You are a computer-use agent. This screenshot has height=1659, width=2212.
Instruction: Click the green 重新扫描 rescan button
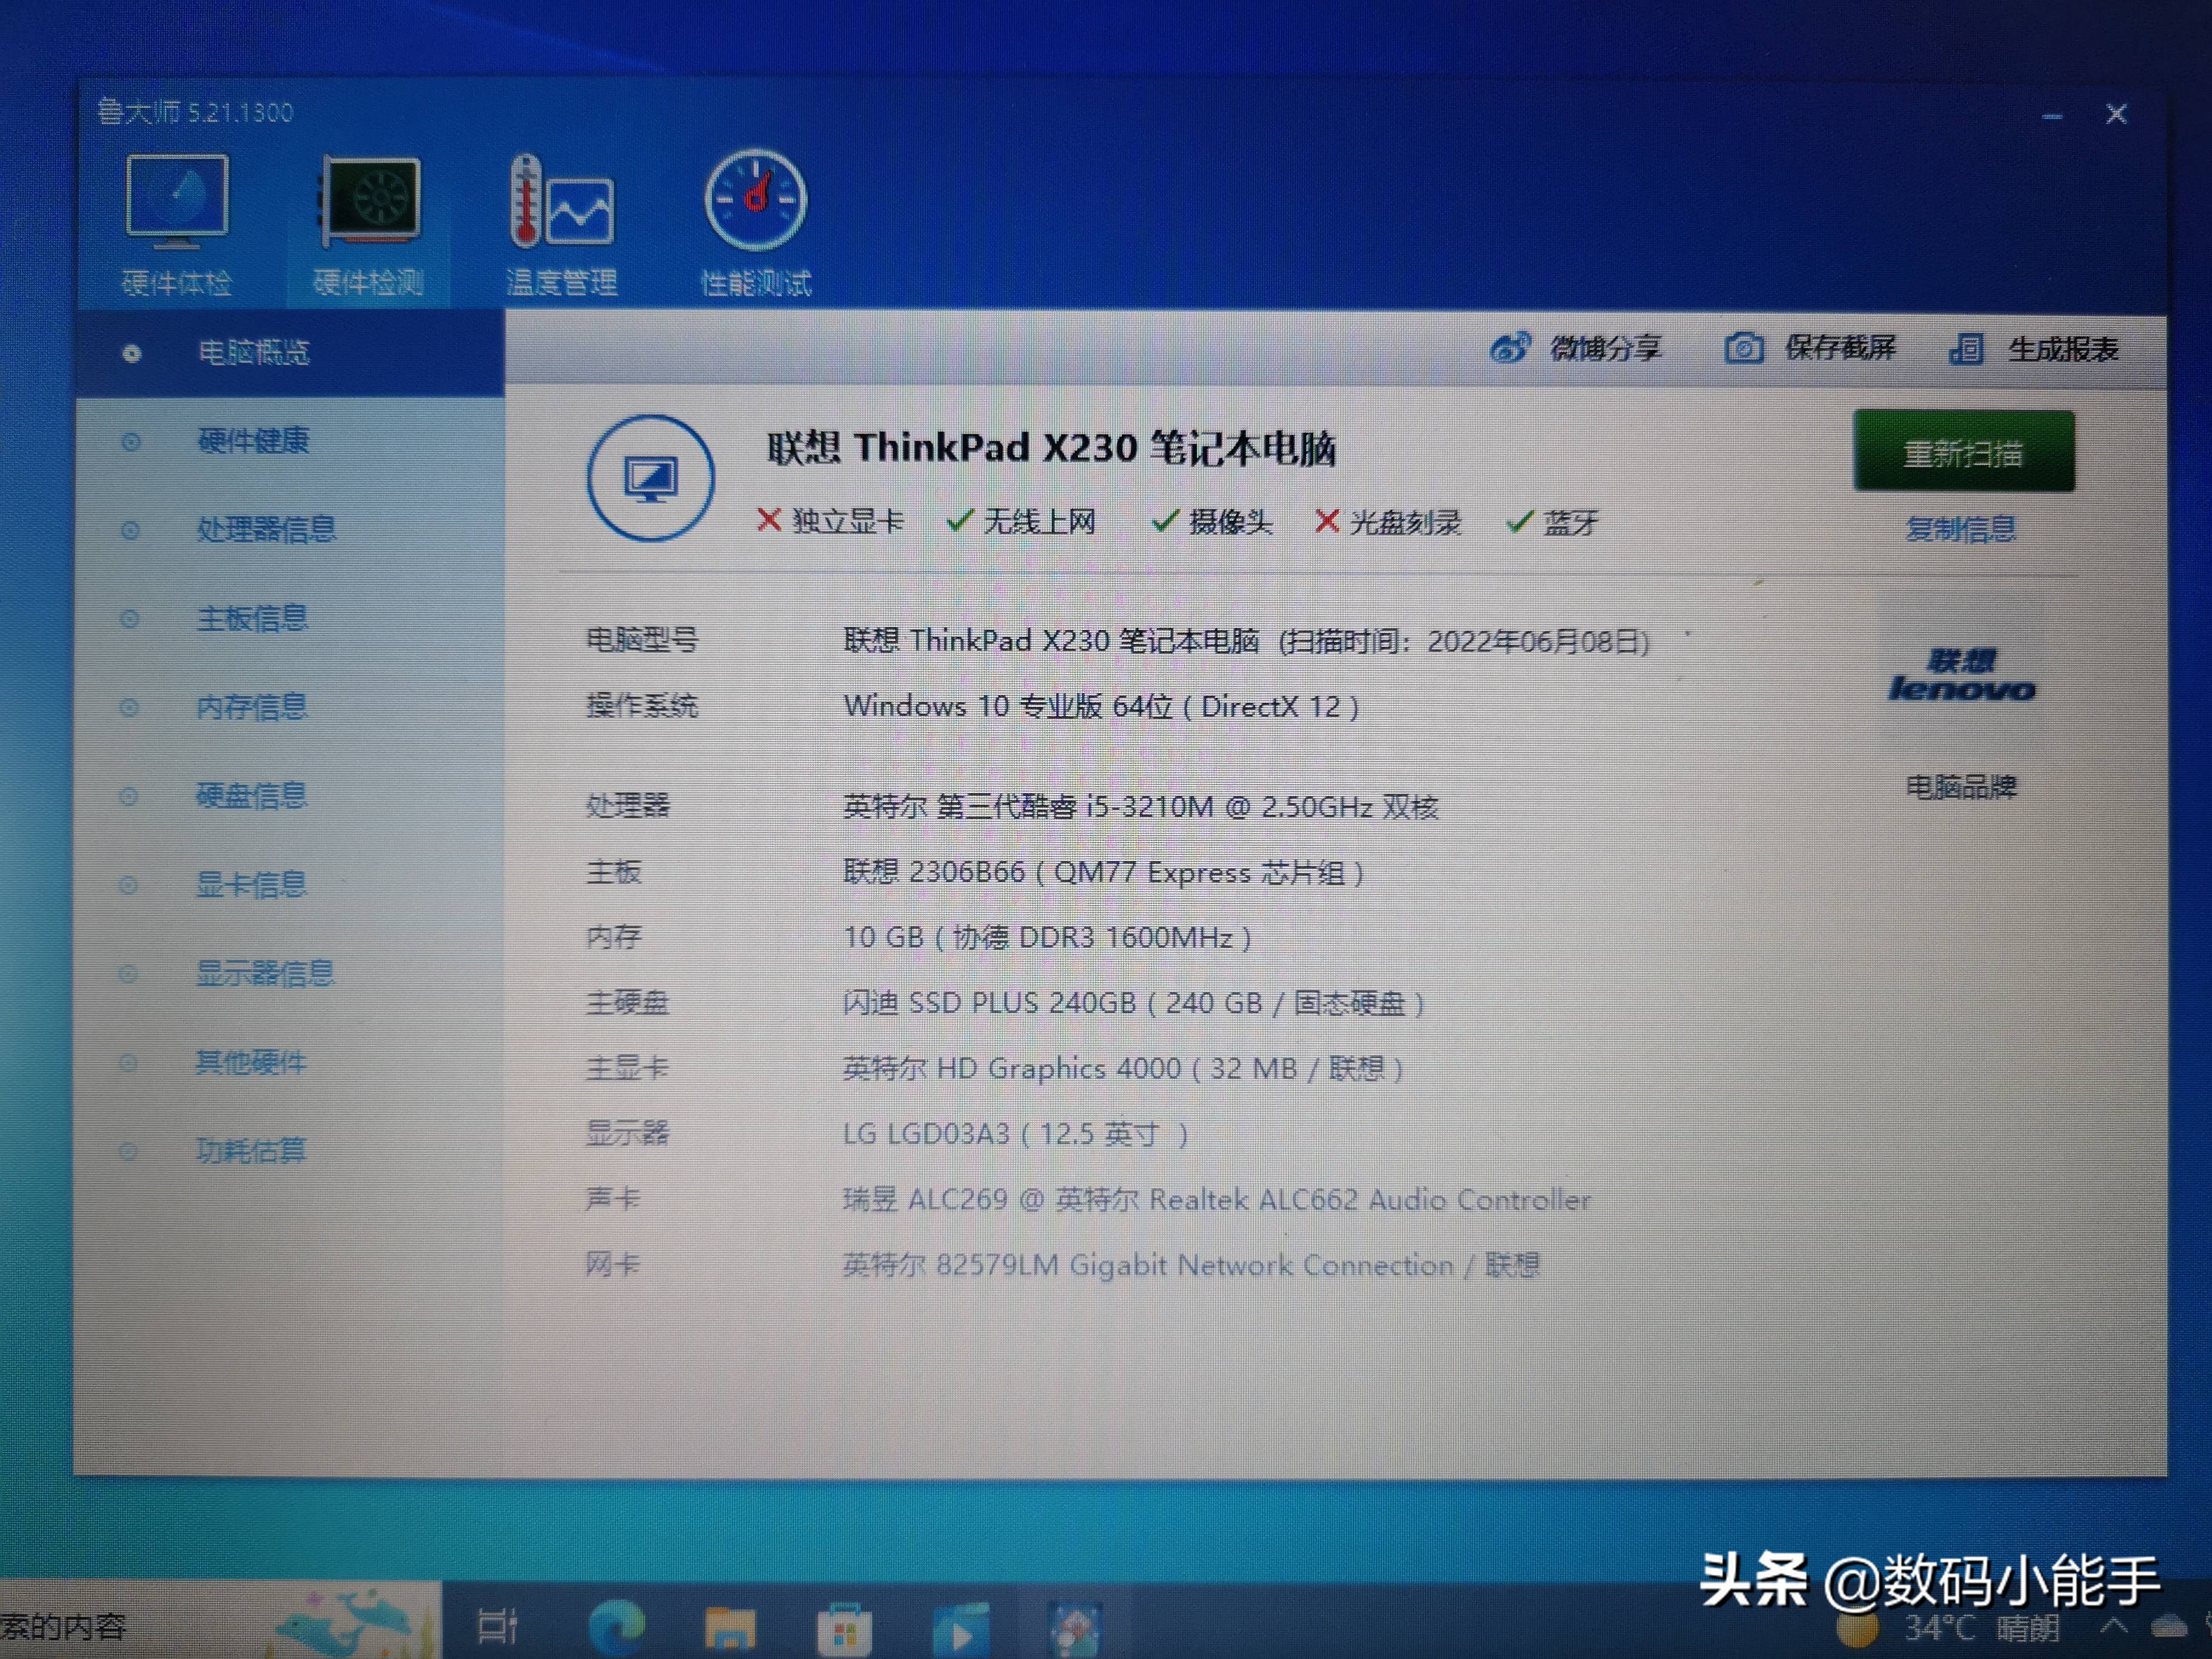click(1964, 452)
